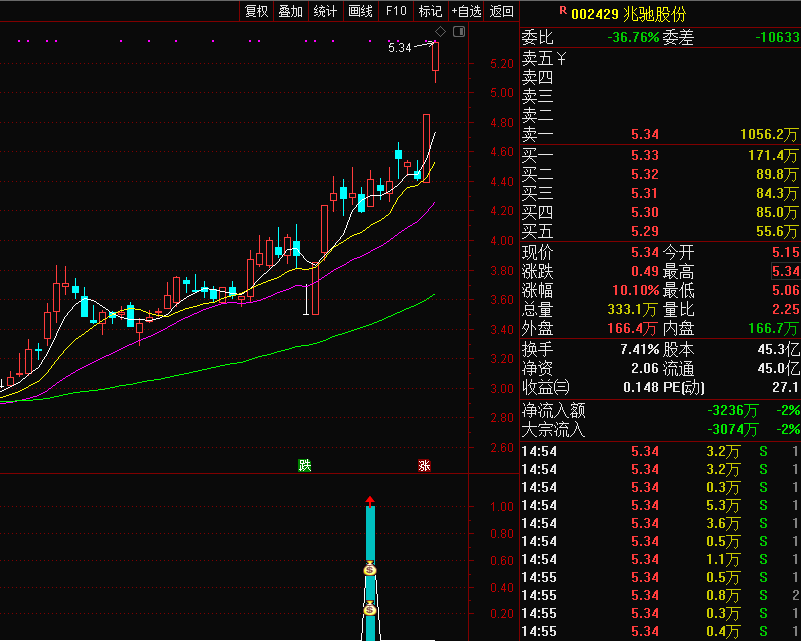Select the green 跌 marker on the chart
The image size is (801, 641).
[304, 465]
